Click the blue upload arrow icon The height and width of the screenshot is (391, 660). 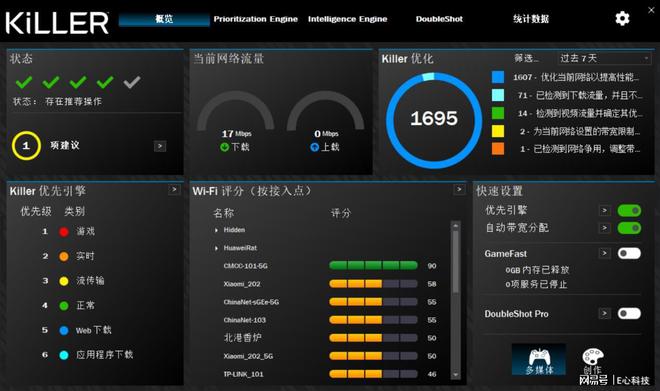314,147
